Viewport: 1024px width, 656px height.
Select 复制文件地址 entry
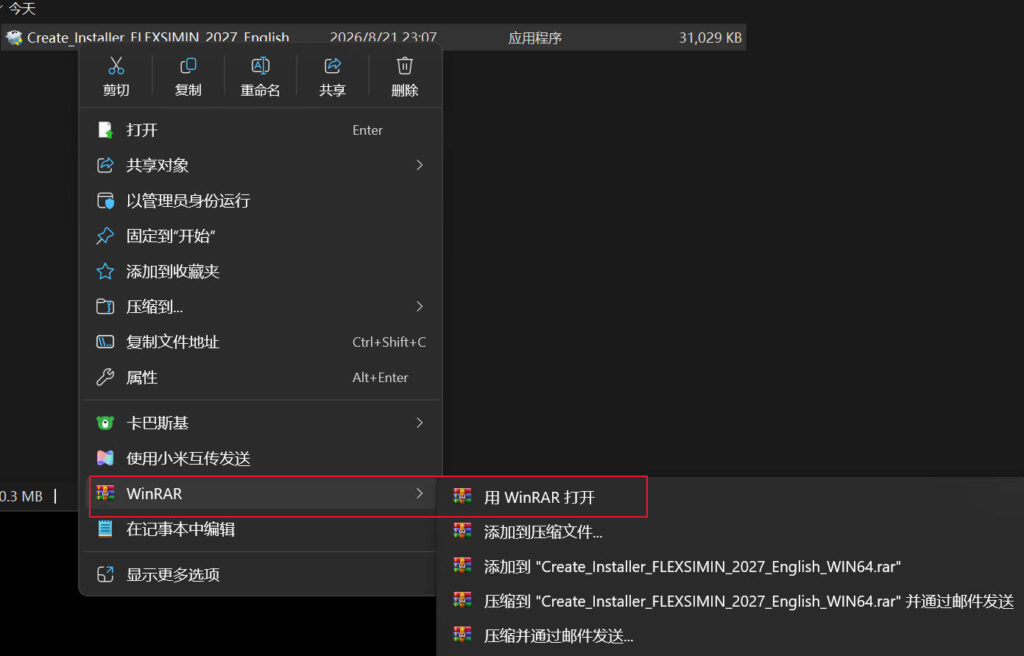pyautogui.click(x=260, y=342)
